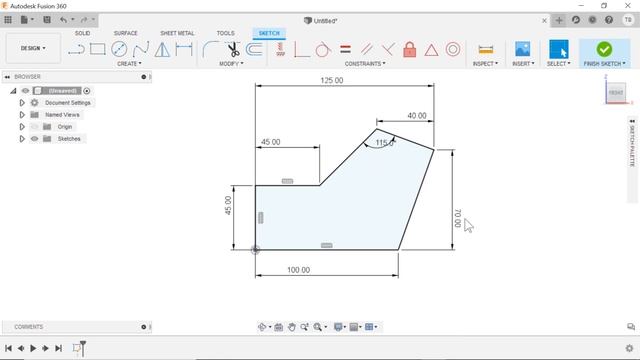Viewport: 640px width, 360px height.
Task: Jump to timeline end
Action: (x=58, y=348)
